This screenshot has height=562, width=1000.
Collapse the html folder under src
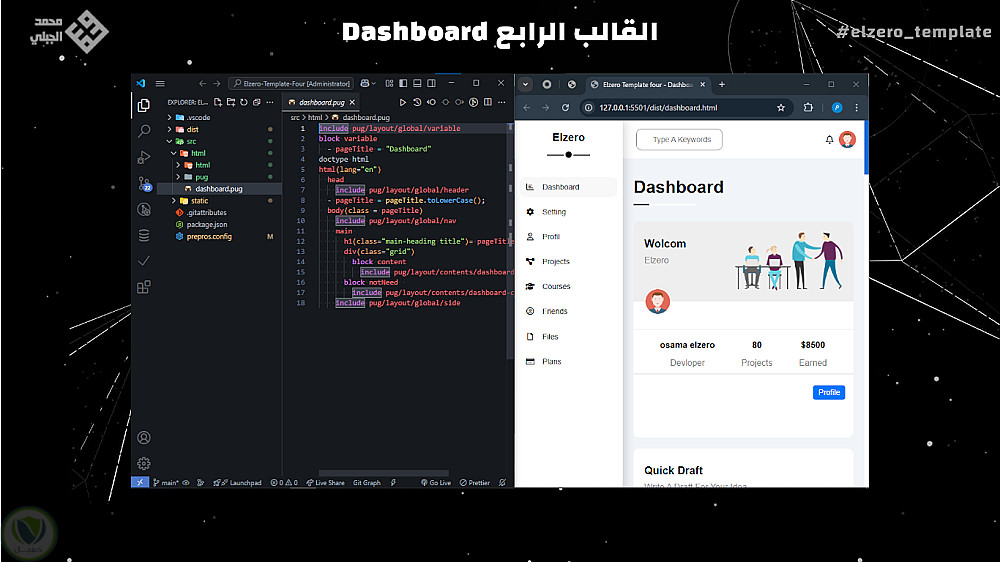coord(219,153)
